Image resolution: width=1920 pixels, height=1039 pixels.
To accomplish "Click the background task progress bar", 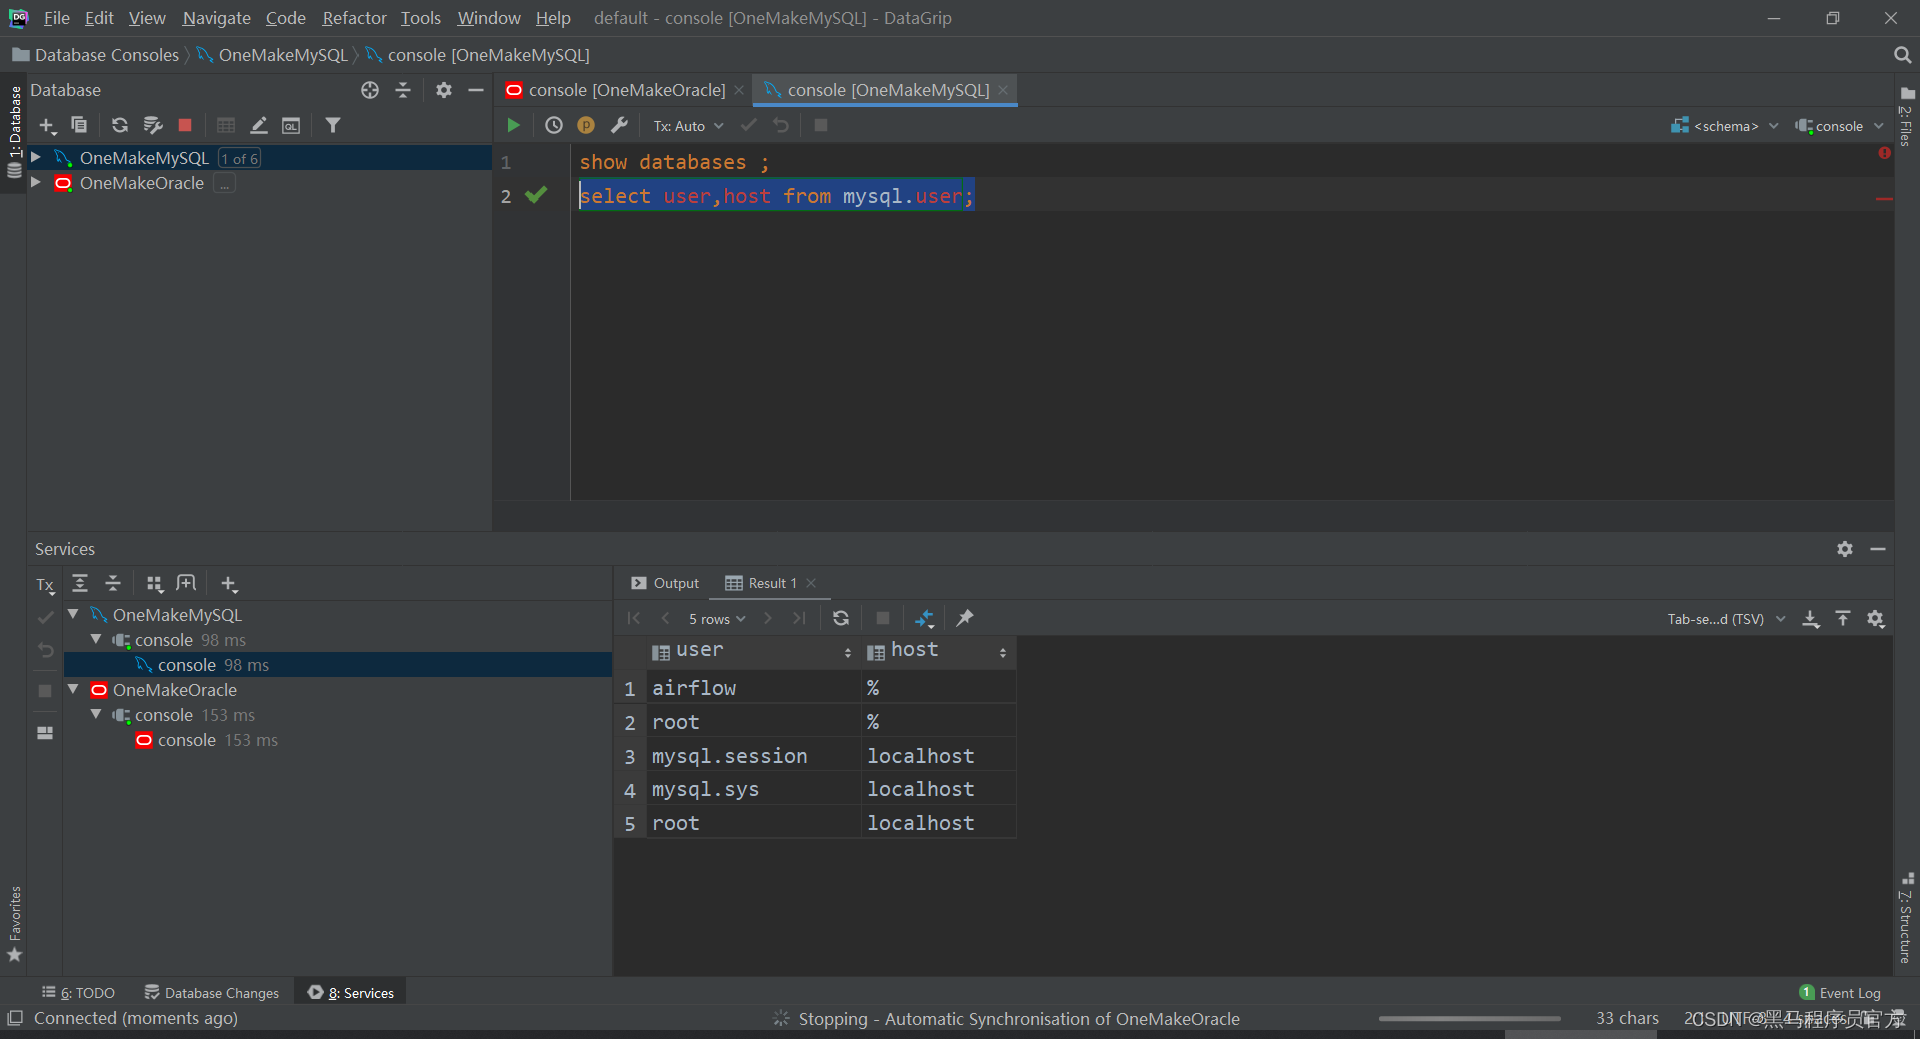I will point(1469,1018).
